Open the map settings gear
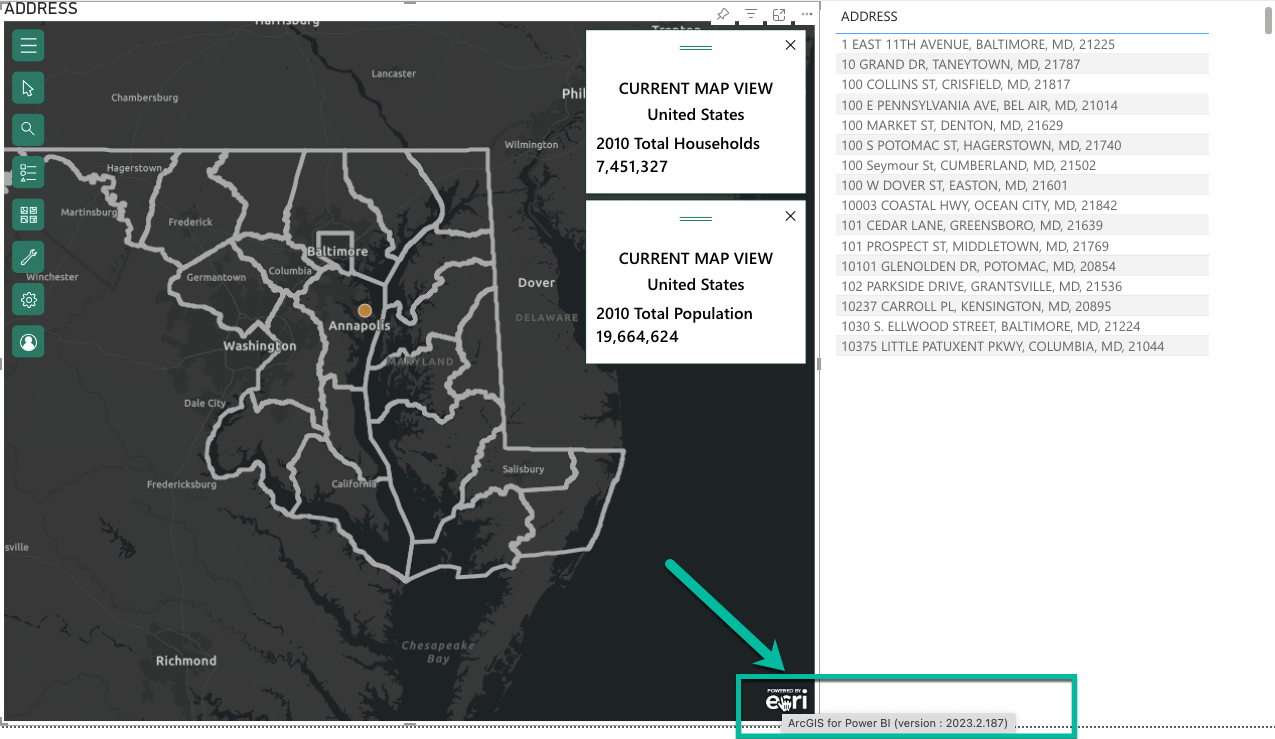Viewport: 1275px width, 739px height. [27, 299]
